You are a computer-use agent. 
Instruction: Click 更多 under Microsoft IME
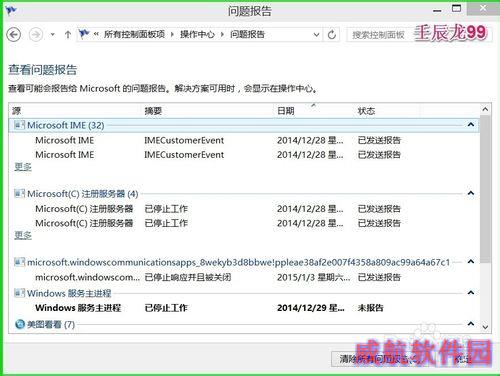23,167
